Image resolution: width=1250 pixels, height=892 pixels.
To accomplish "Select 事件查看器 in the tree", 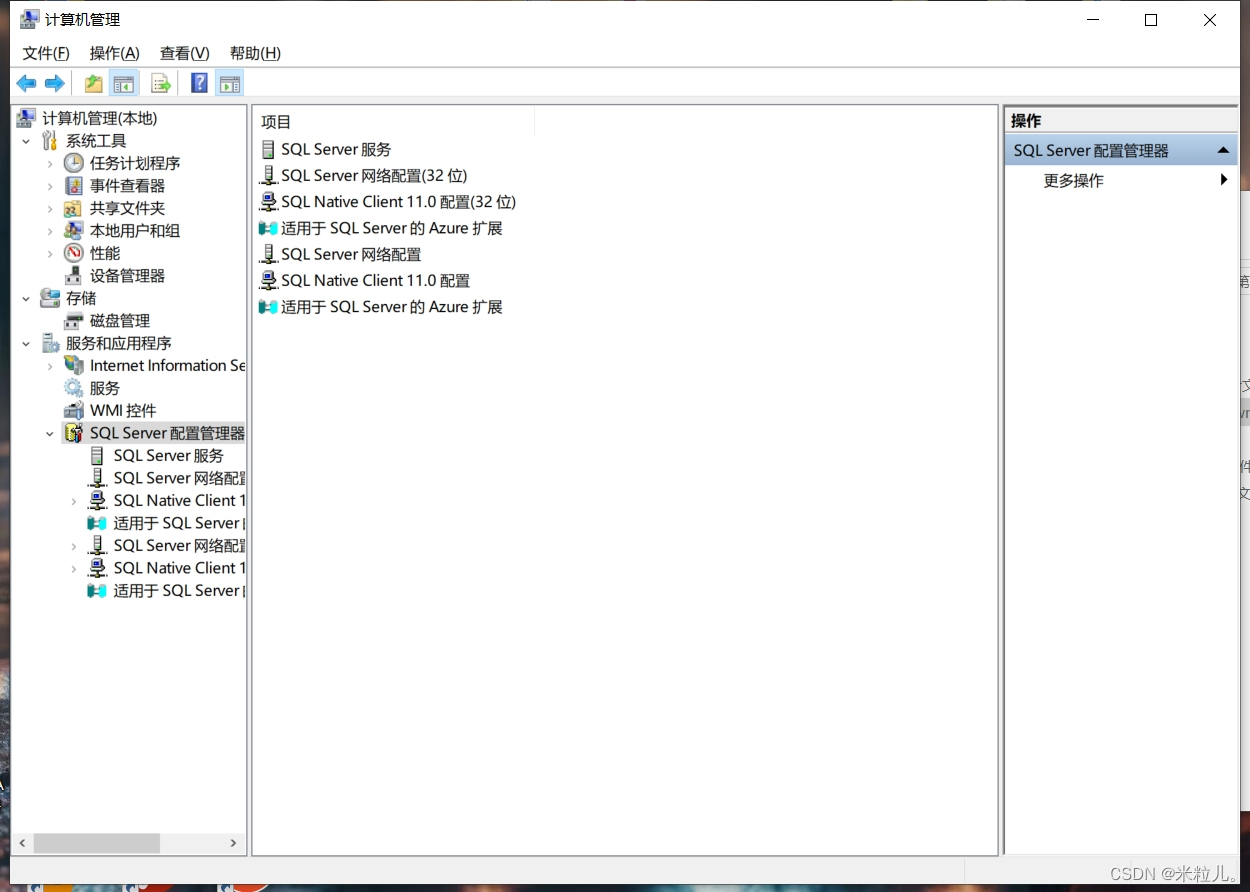I will (x=127, y=186).
